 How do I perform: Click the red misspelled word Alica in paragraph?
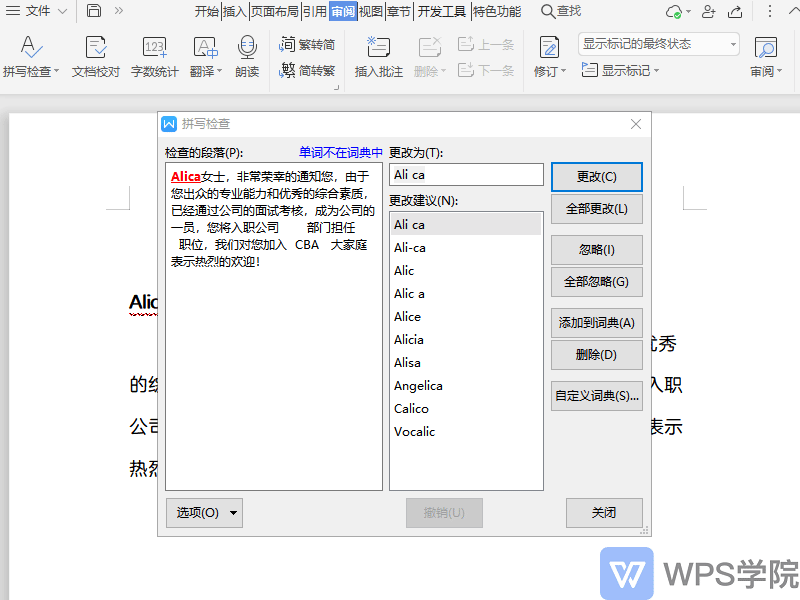pyautogui.click(x=186, y=177)
